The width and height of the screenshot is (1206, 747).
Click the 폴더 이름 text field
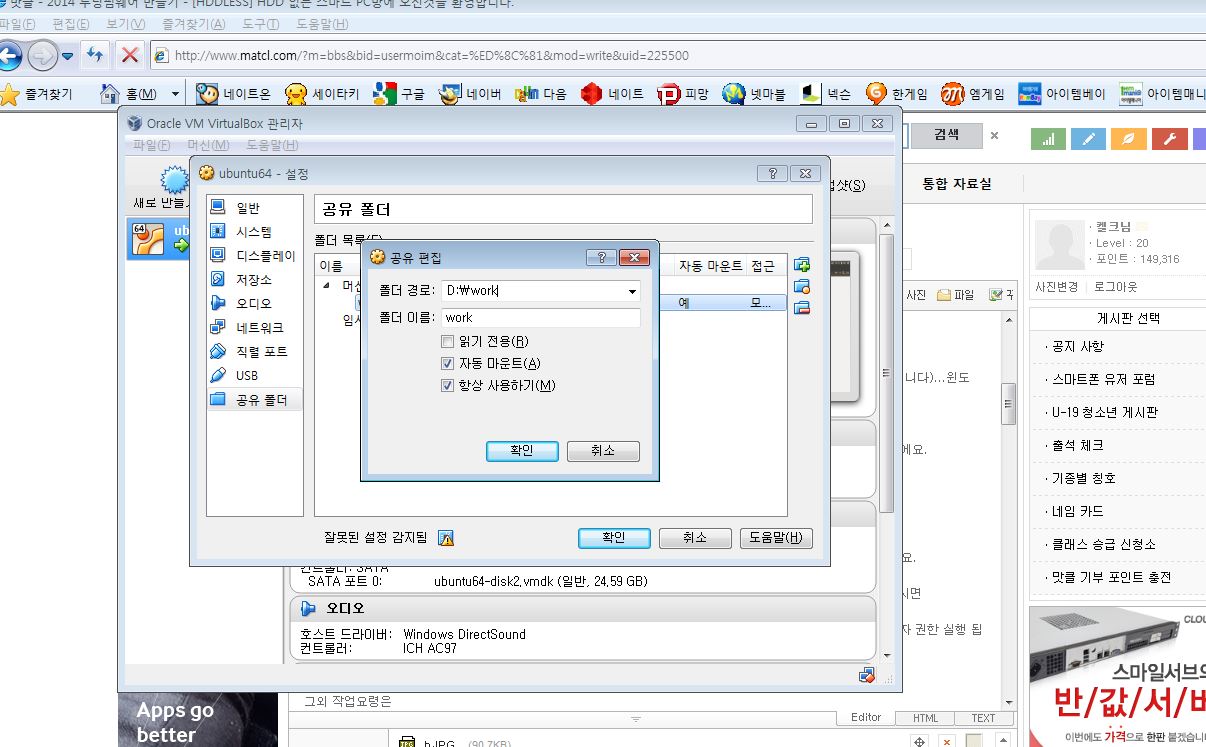540,318
